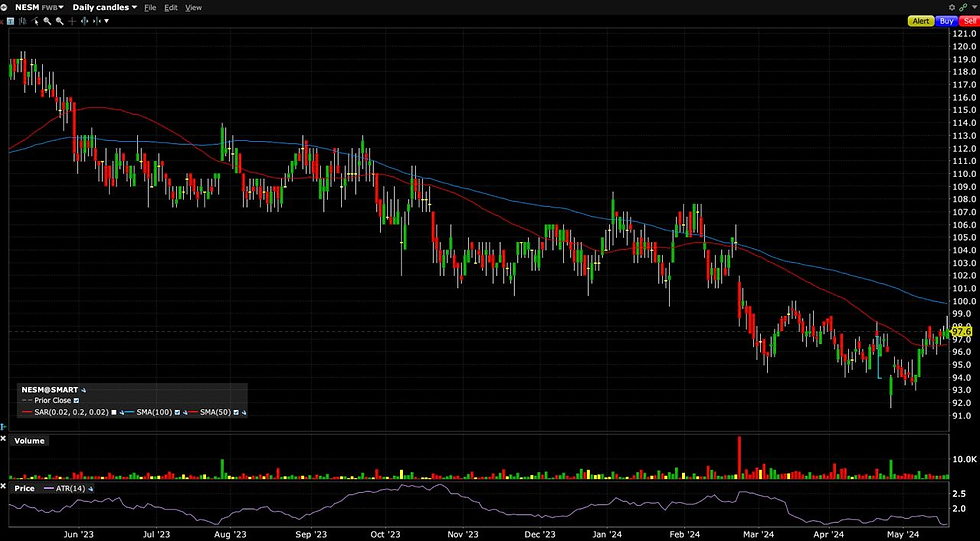Click the SMA(50) red line color sample
Image resolution: width=980 pixels, height=541 pixels.
click(192, 412)
